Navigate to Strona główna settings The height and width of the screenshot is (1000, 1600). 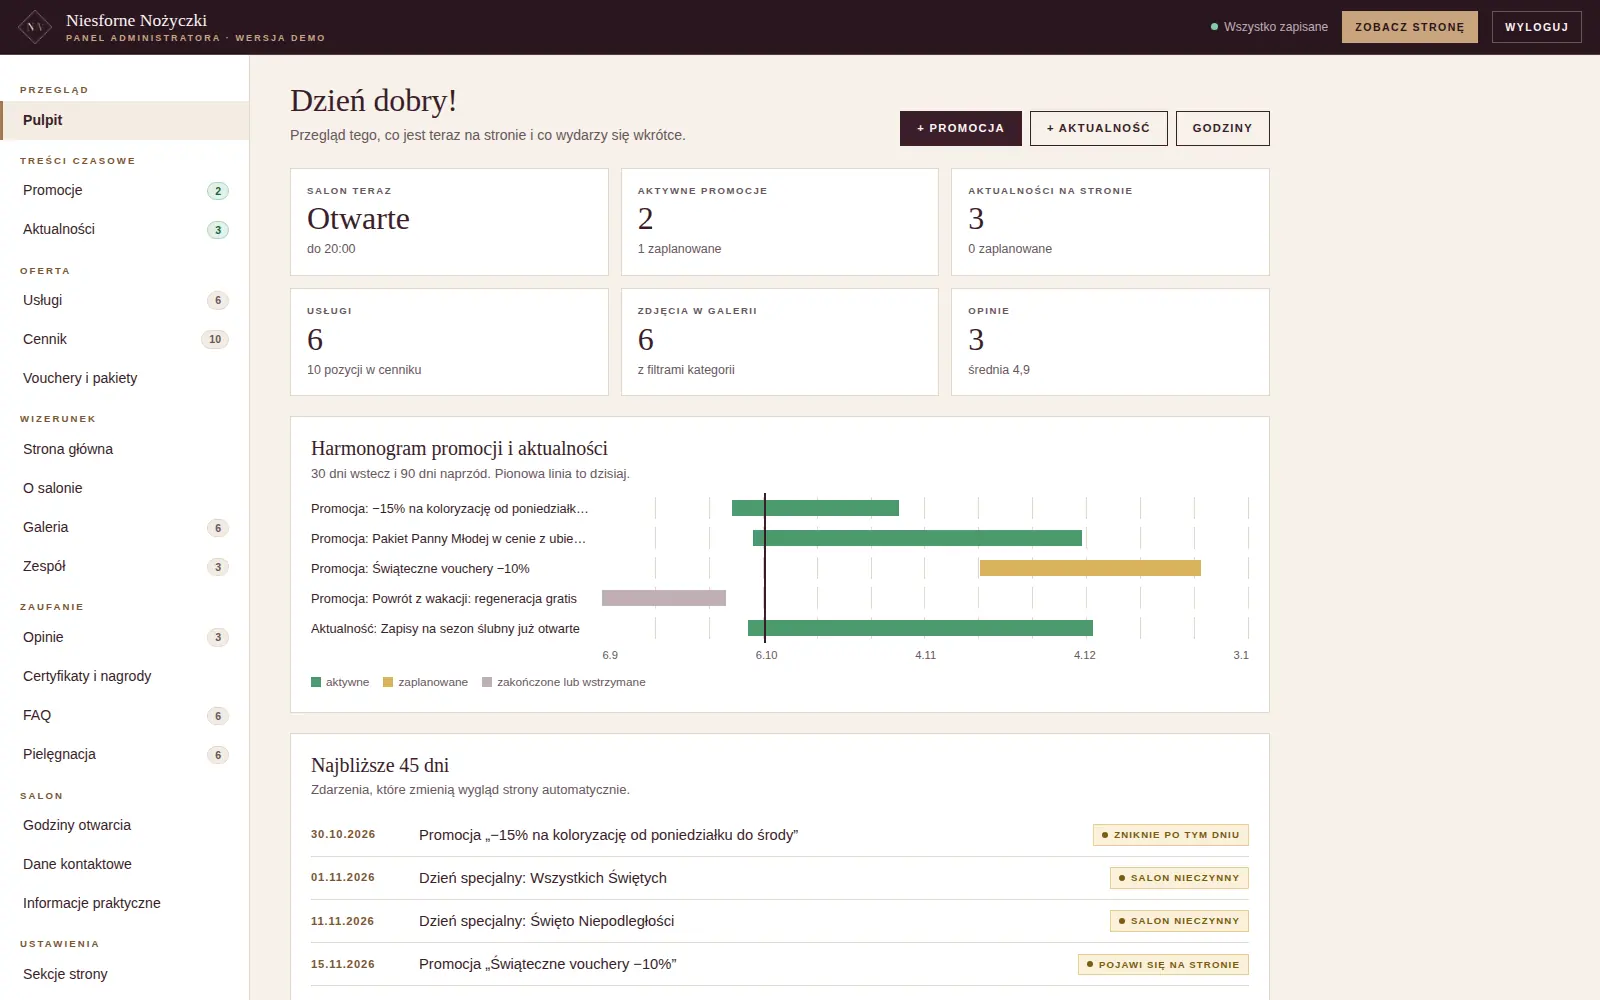pos(124,449)
